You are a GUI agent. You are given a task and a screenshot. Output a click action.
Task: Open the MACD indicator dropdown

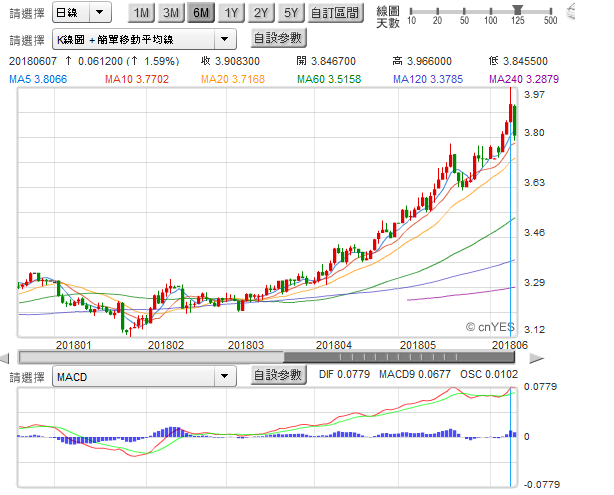pyautogui.click(x=144, y=377)
